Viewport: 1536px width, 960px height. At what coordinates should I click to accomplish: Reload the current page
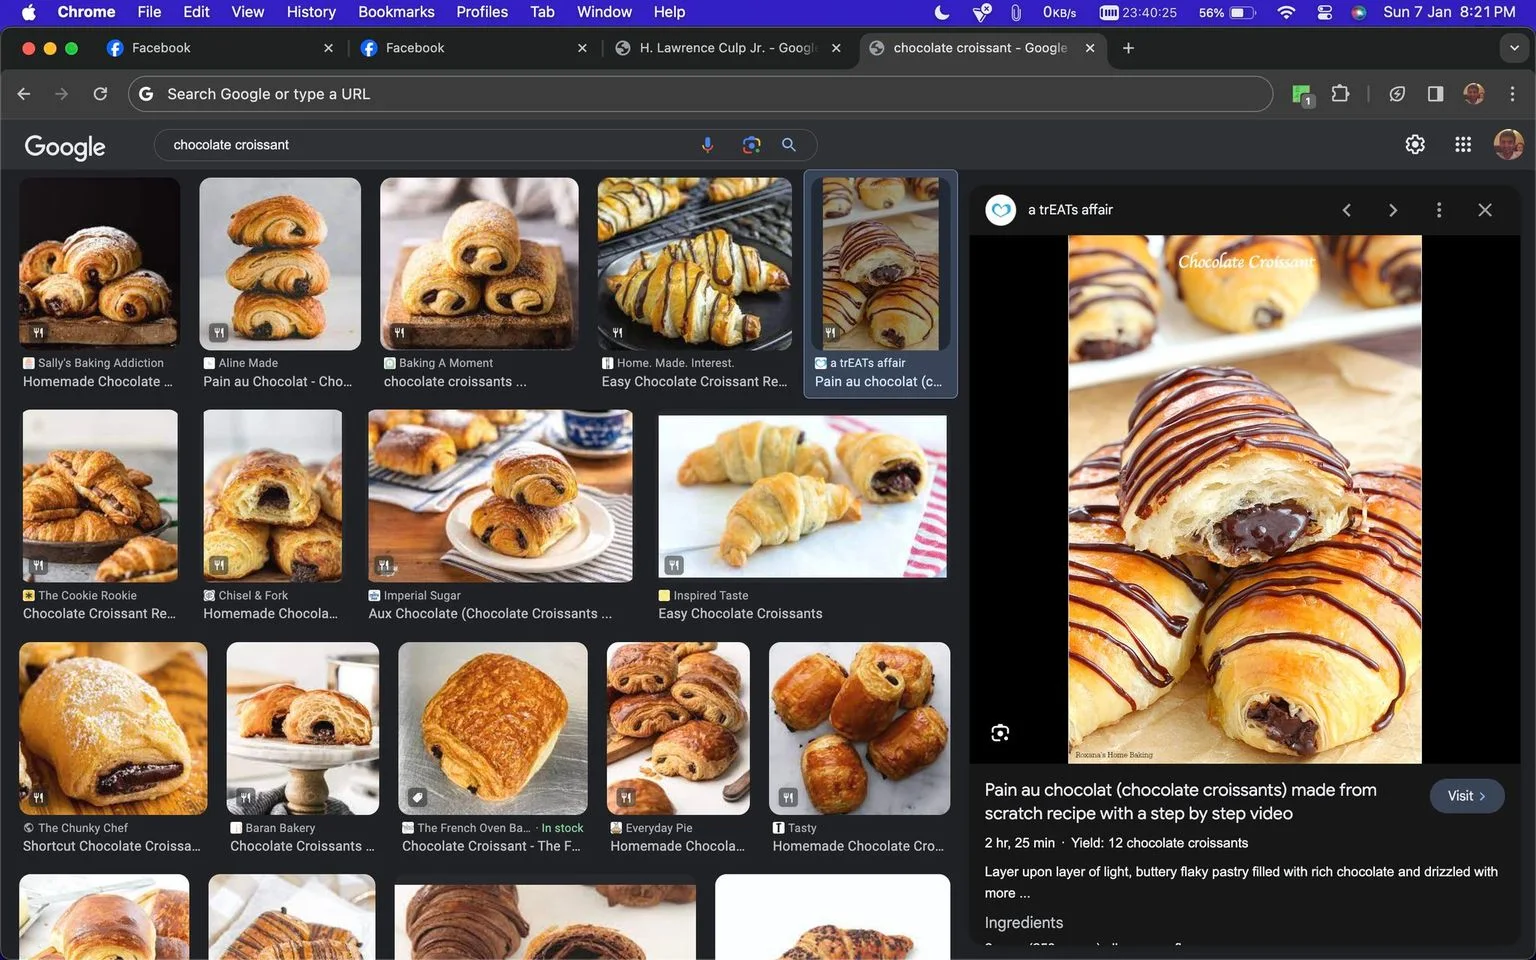pyautogui.click(x=100, y=94)
